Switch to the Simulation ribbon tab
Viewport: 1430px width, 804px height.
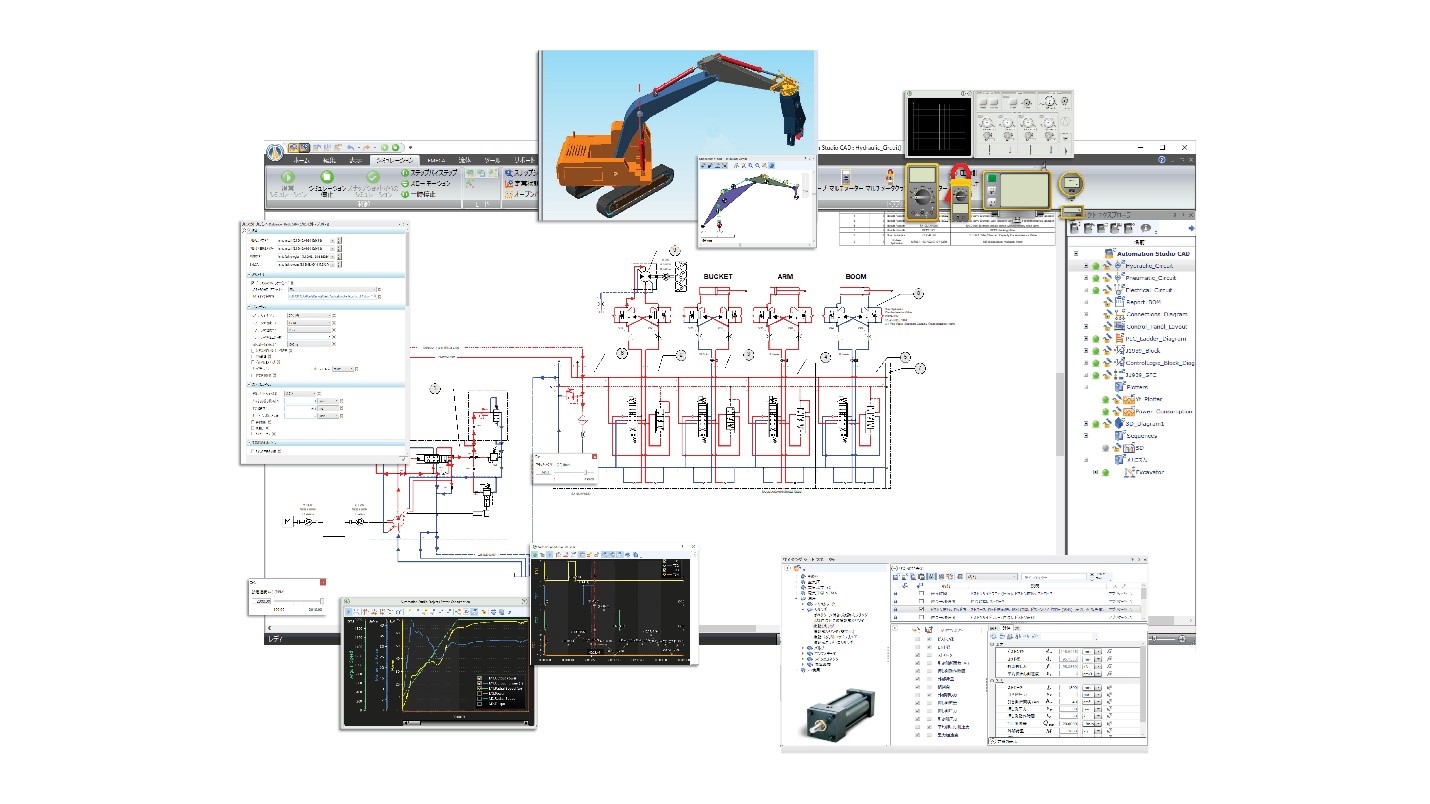pos(397,160)
